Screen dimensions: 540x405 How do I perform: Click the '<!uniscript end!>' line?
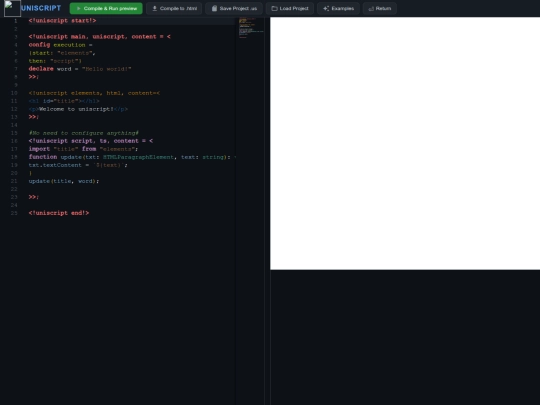59,213
